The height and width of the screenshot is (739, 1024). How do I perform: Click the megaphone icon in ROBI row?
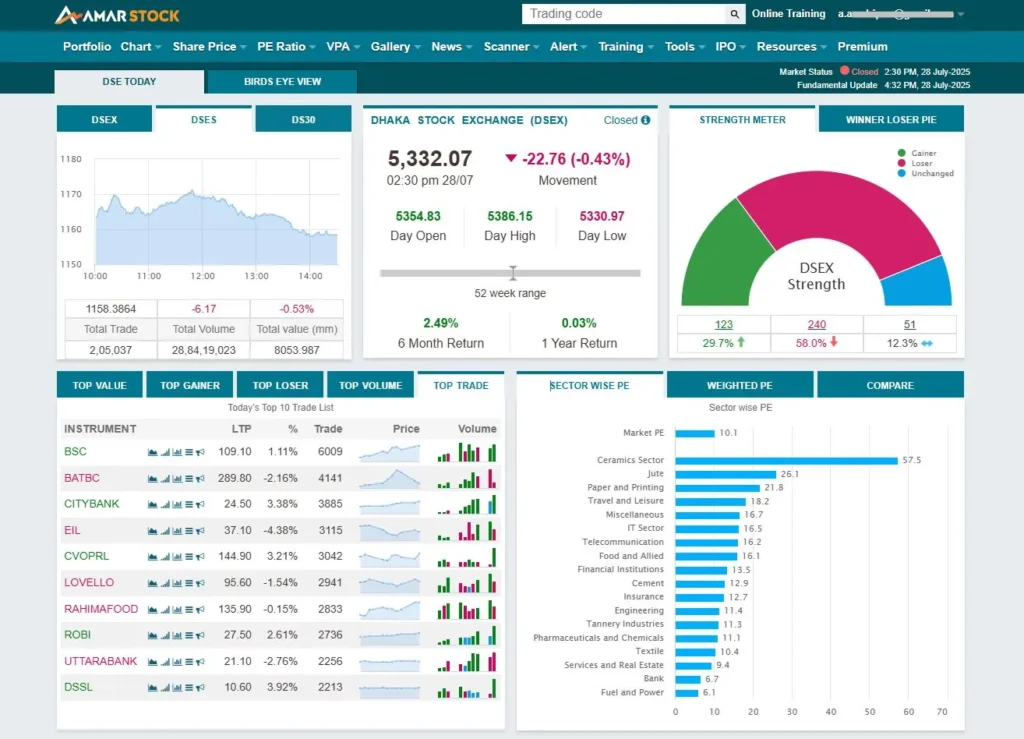[x=200, y=635]
